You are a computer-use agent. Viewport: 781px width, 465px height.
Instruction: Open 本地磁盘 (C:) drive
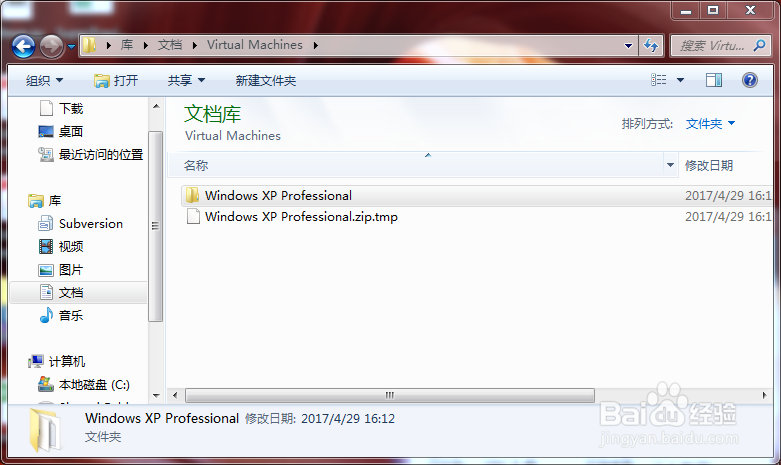coord(94,384)
